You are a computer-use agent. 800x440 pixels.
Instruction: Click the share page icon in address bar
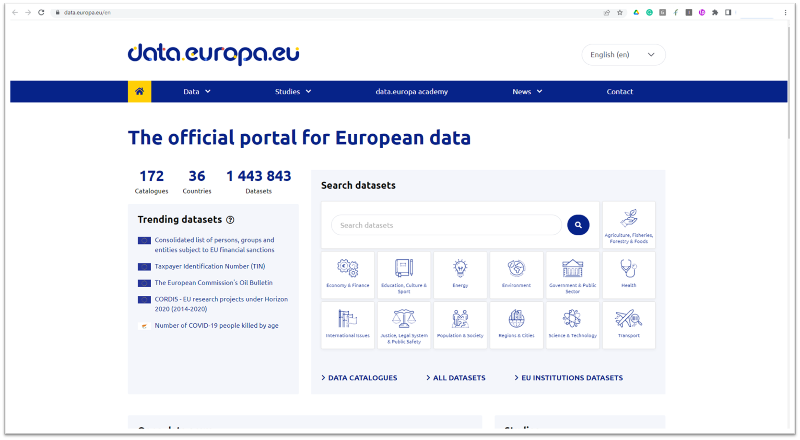tap(607, 13)
